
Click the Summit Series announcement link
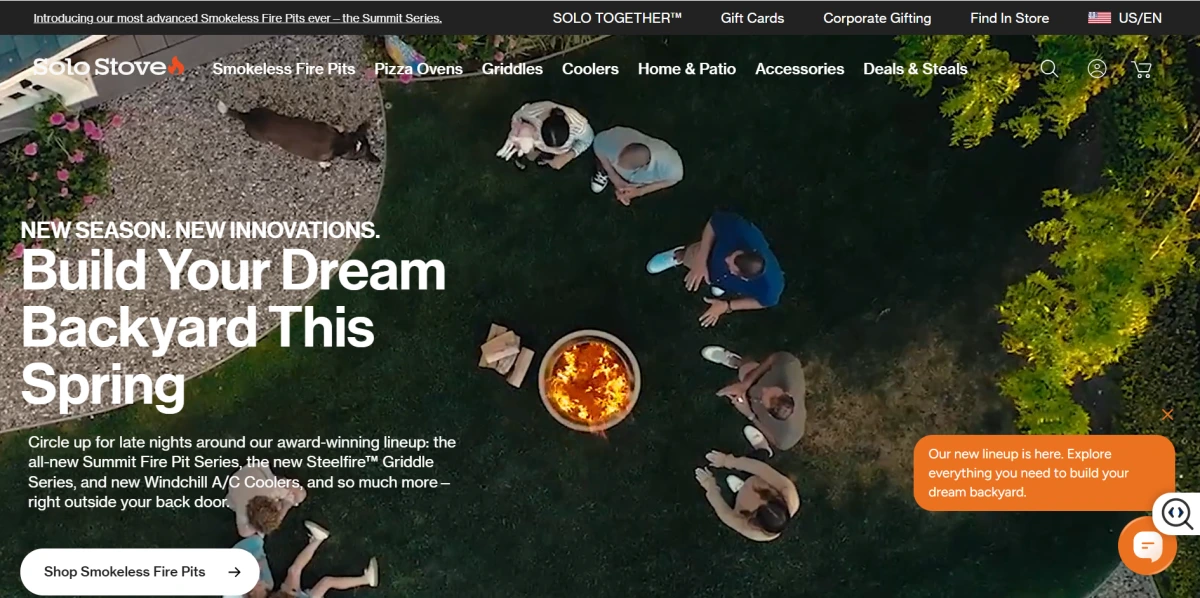(x=237, y=18)
